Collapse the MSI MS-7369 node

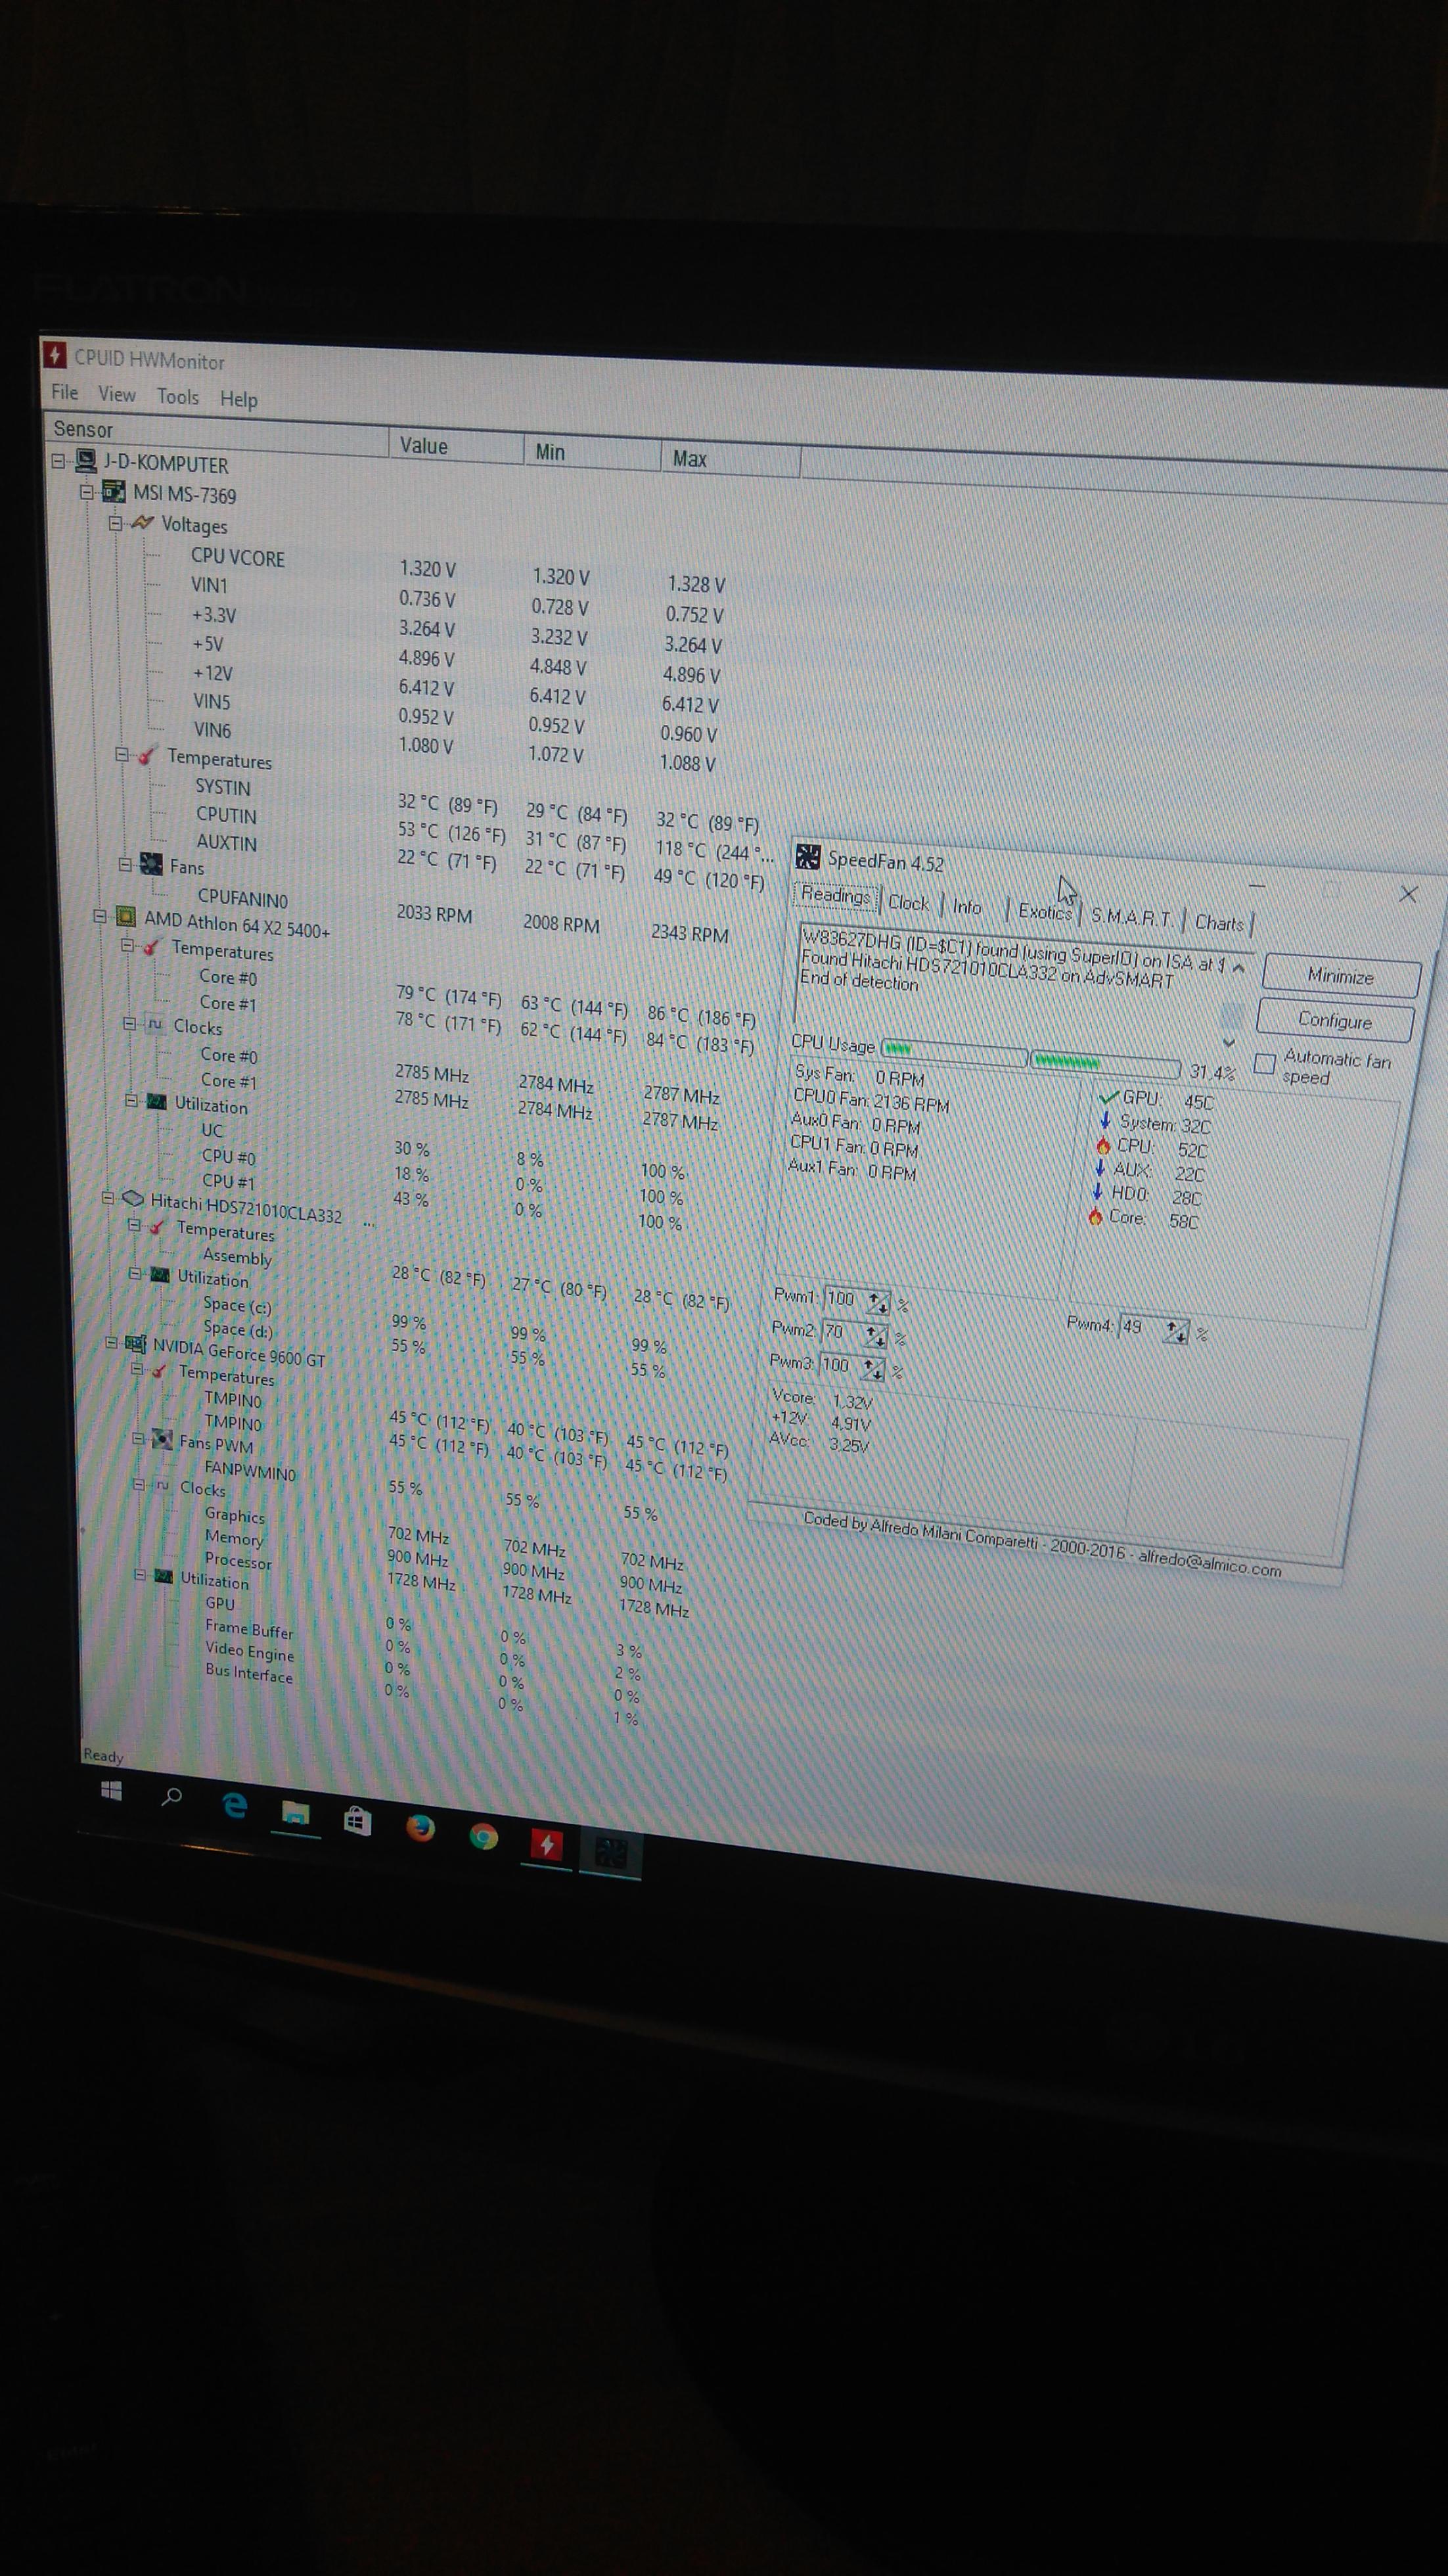[x=87, y=491]
